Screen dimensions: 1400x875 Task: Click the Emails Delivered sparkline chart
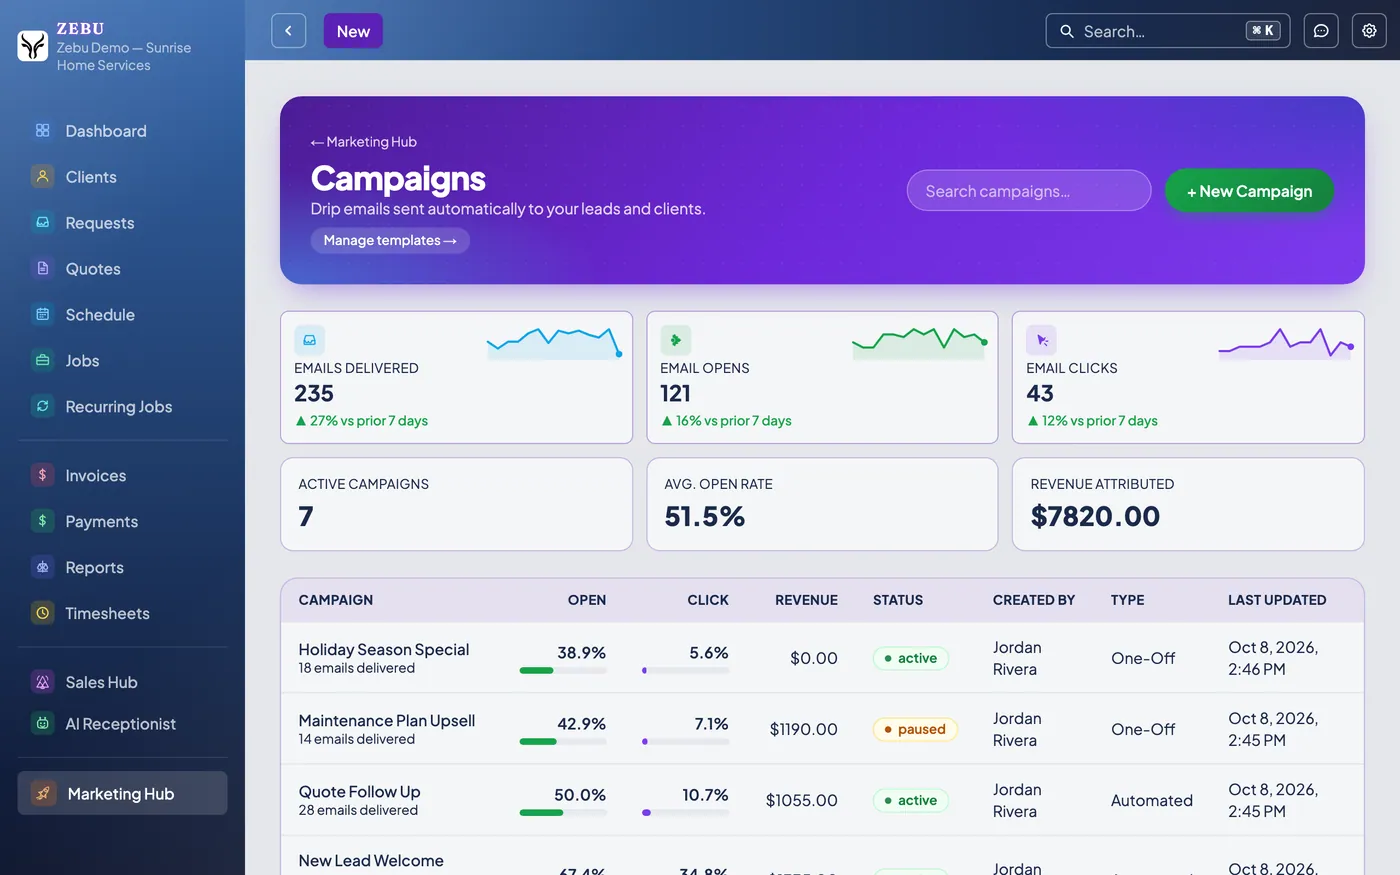point(555,342)
